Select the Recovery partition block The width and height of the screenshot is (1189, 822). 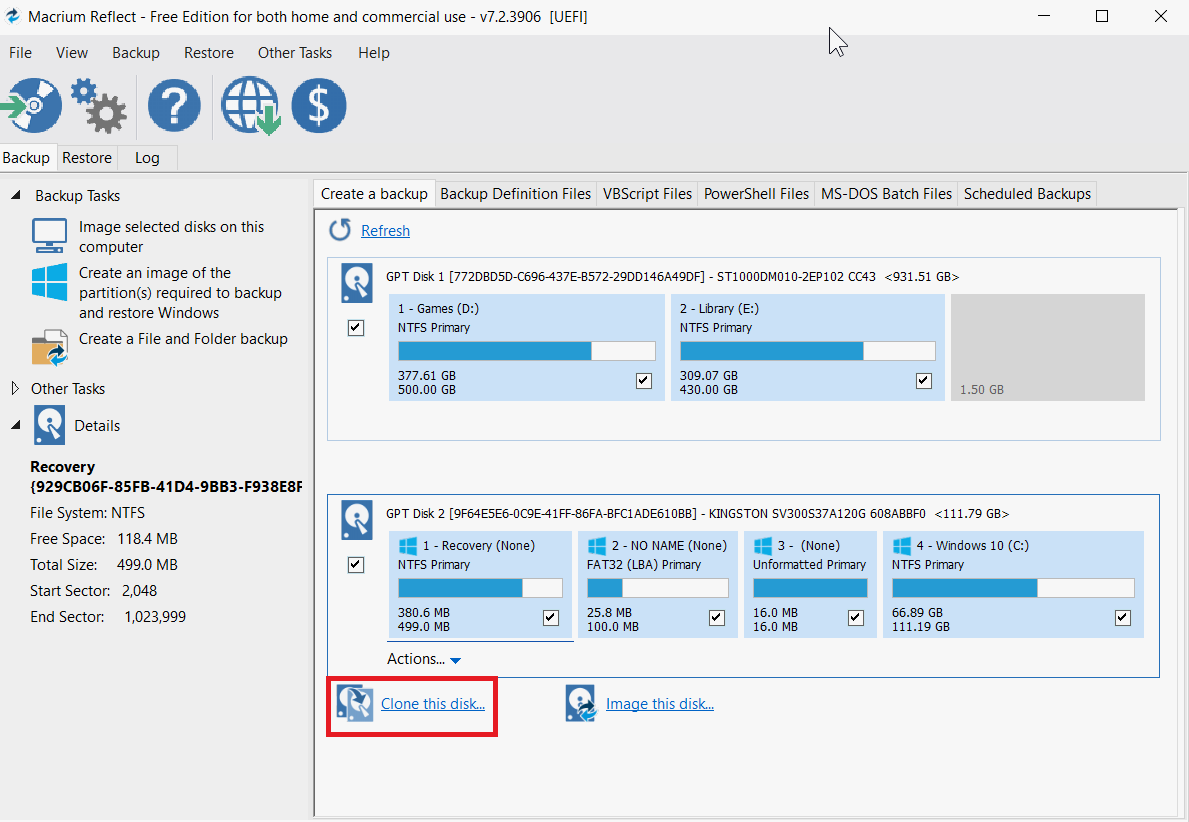481,585
